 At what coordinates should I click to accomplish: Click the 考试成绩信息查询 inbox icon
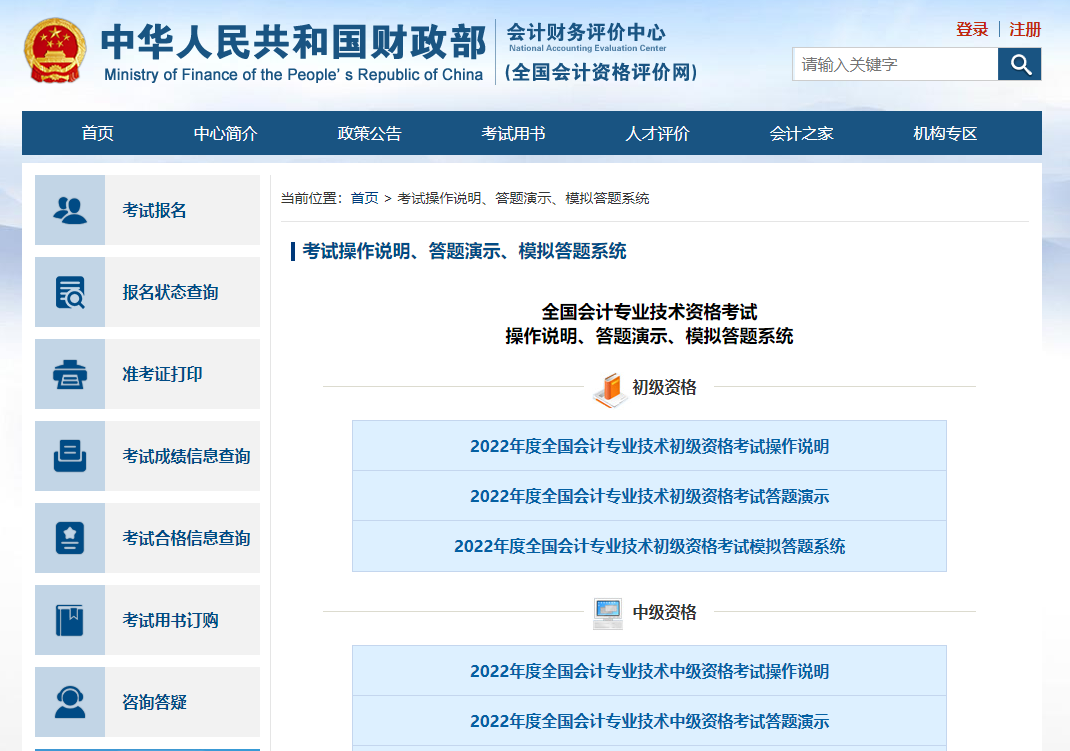click(x=70, y=456)
